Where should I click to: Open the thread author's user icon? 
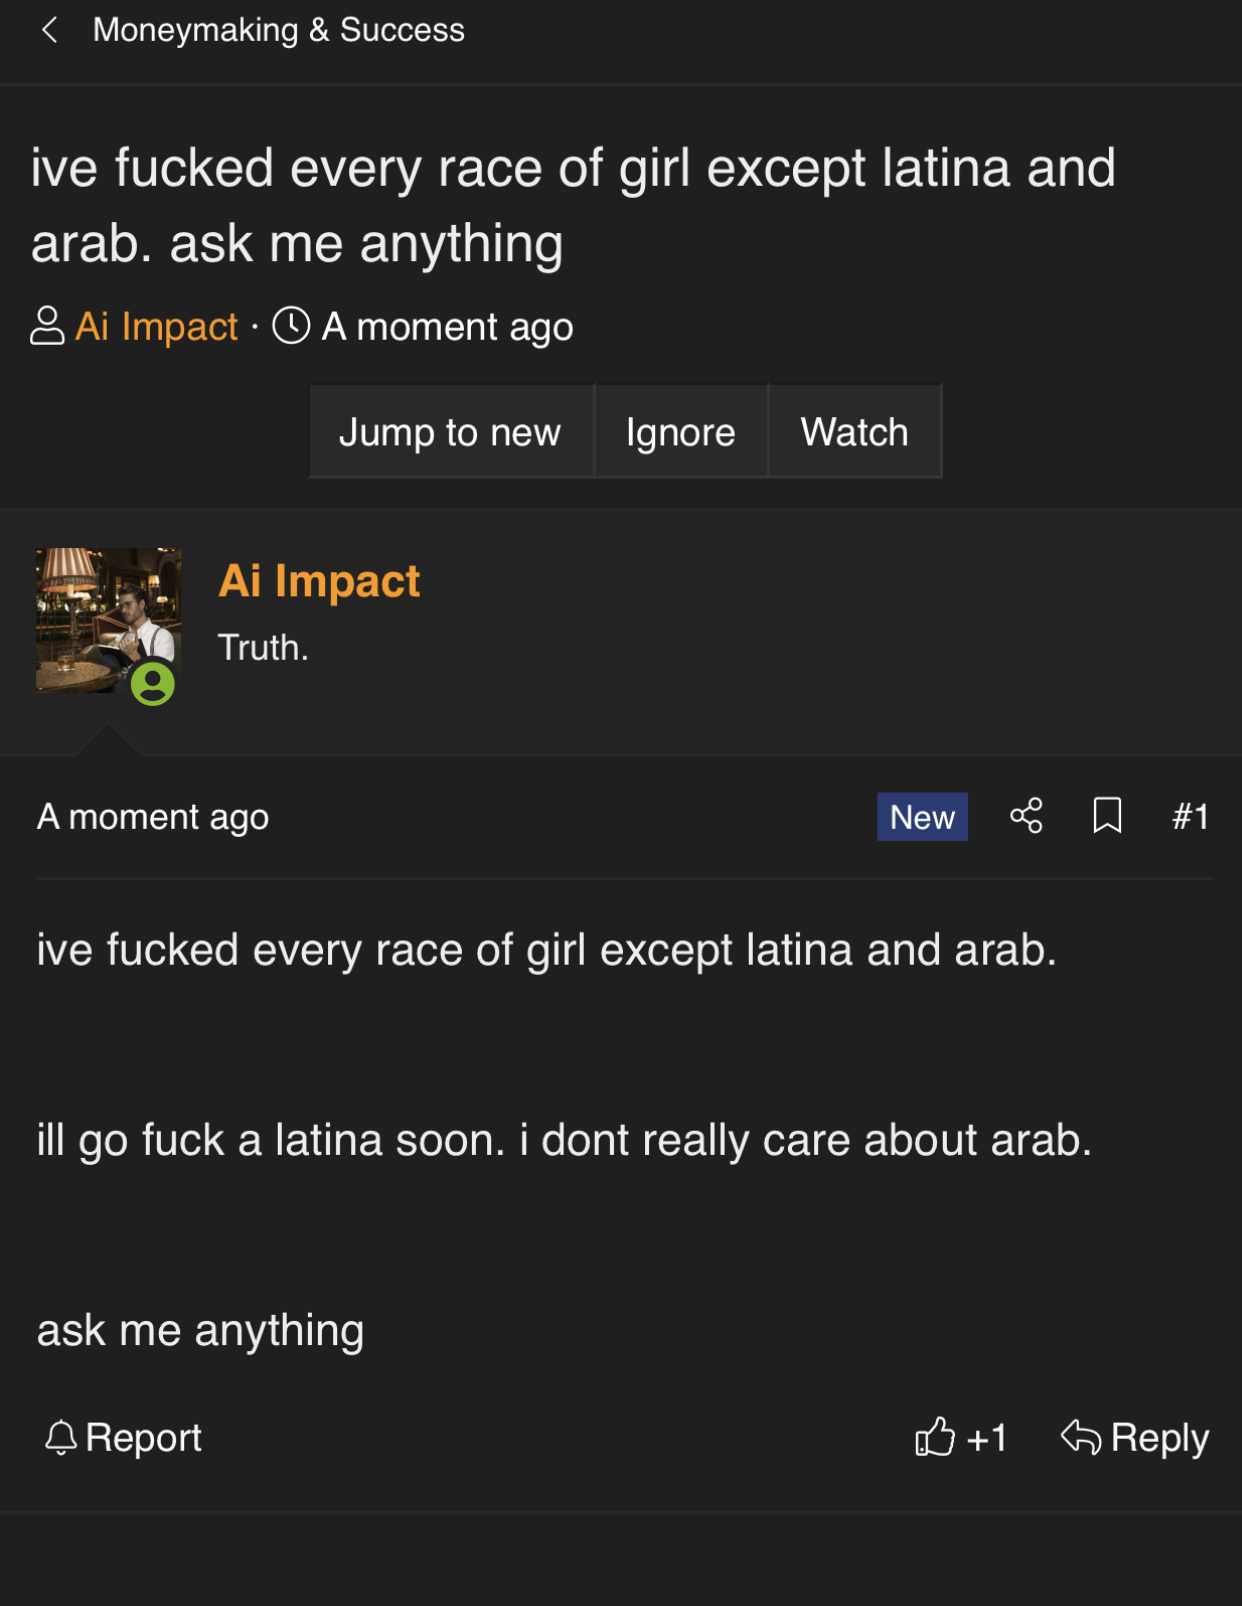click(x=47, y=326)
